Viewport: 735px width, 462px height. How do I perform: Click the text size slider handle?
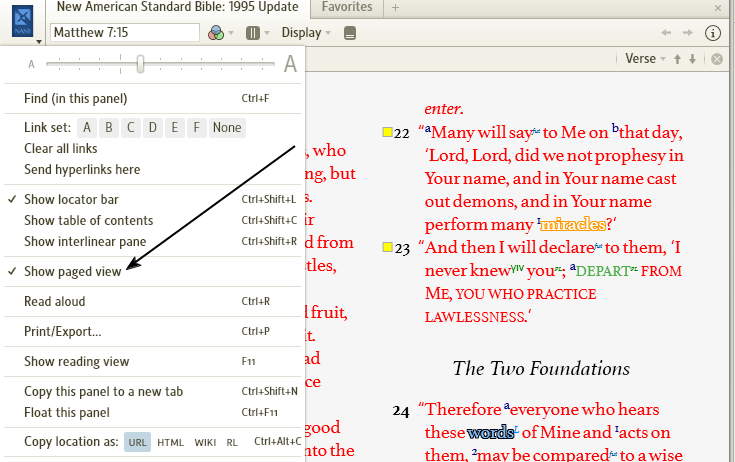click(x=140, y=64)
